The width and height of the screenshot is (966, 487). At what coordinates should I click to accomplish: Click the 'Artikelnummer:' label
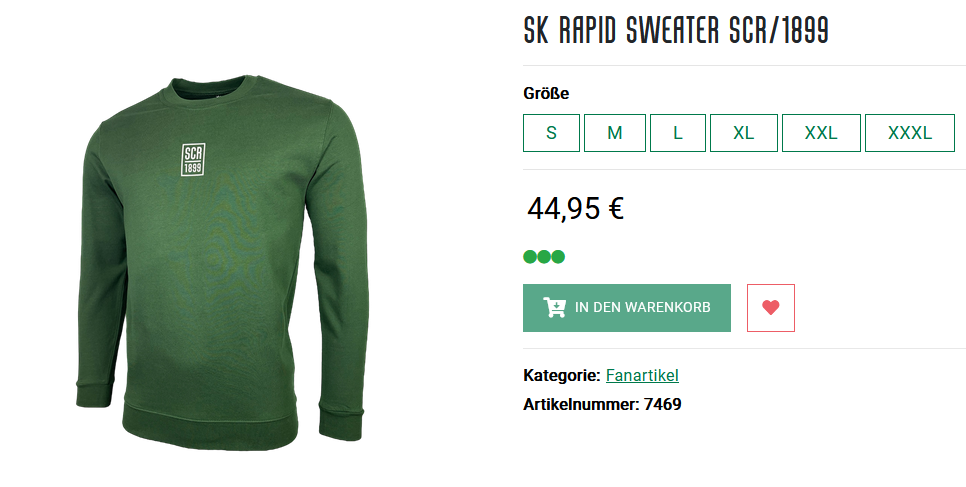pyautogui.click(x=581, y=404)
